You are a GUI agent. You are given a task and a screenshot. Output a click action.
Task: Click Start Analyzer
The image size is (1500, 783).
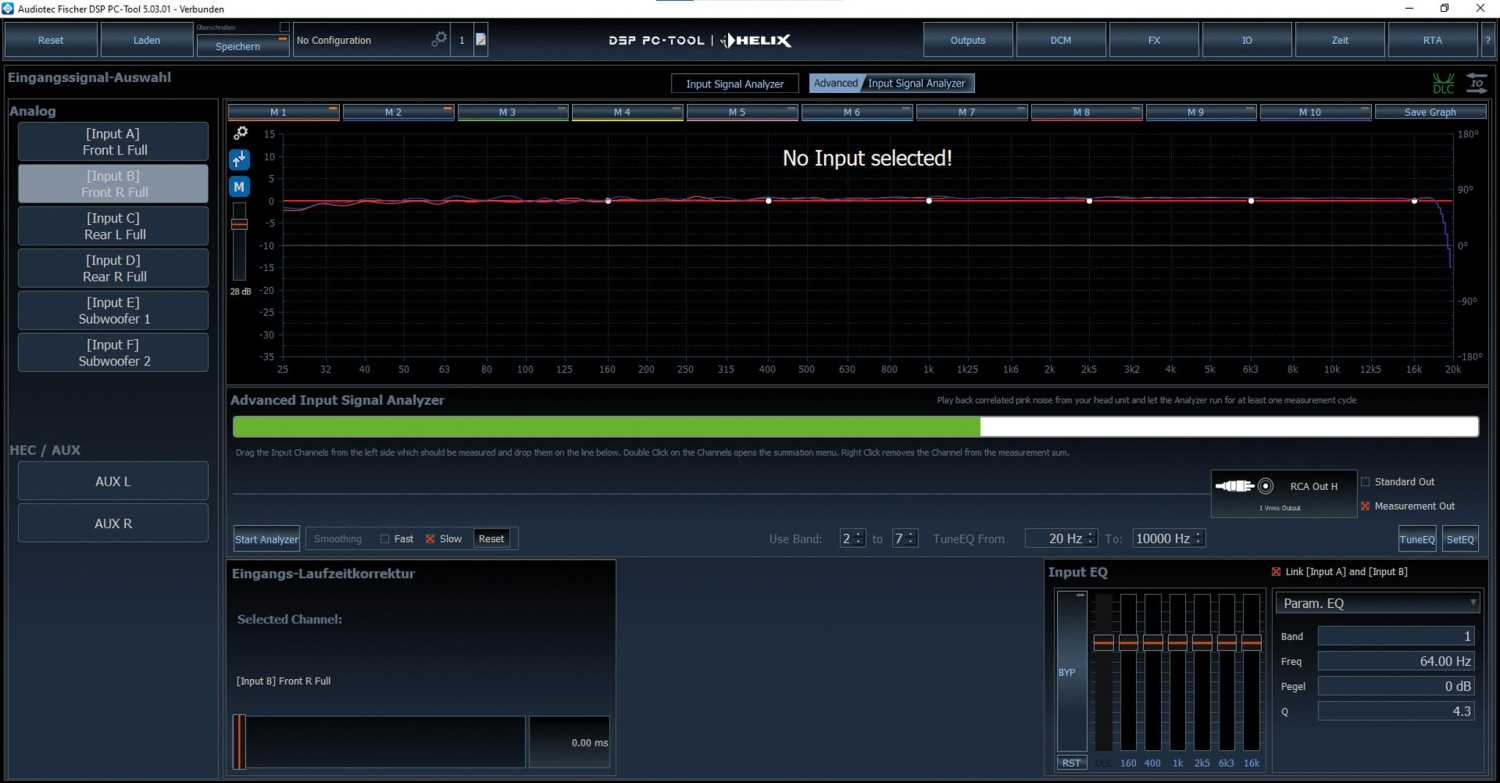266,539
